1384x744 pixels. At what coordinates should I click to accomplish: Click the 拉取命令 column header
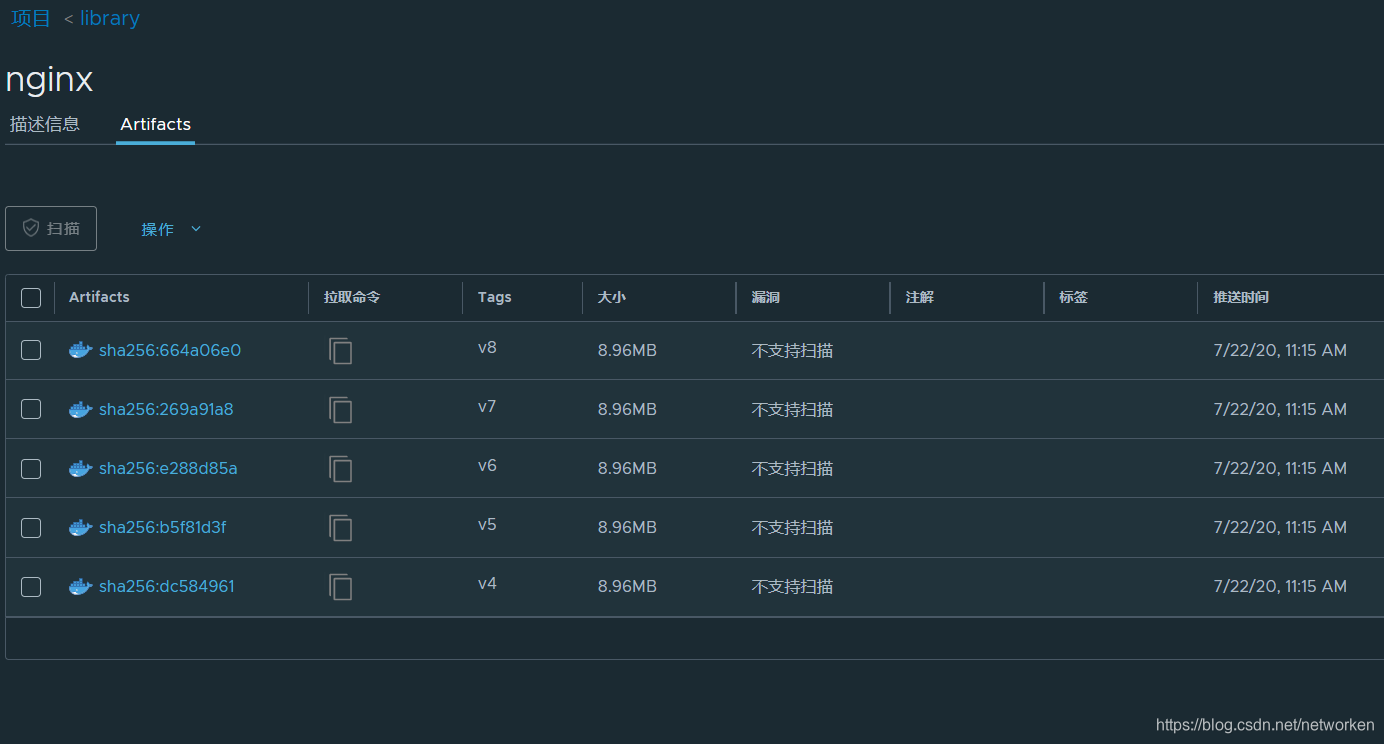point(352,297)
